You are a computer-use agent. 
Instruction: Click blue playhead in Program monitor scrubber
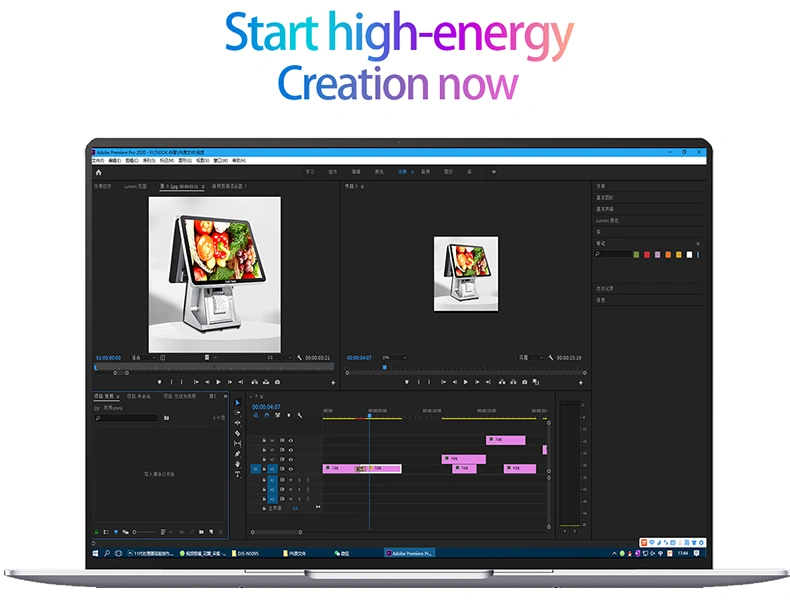pyautogui.click(x=385, y=367)
